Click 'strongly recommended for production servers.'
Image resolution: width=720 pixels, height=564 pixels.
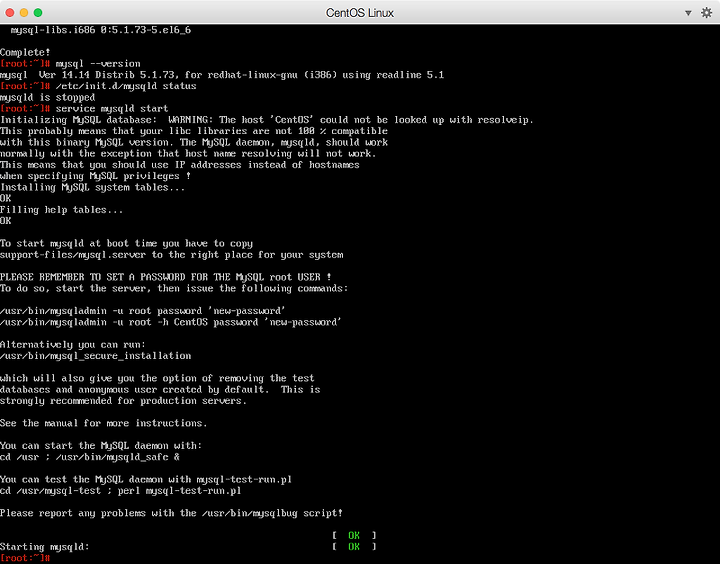[123, 401]
